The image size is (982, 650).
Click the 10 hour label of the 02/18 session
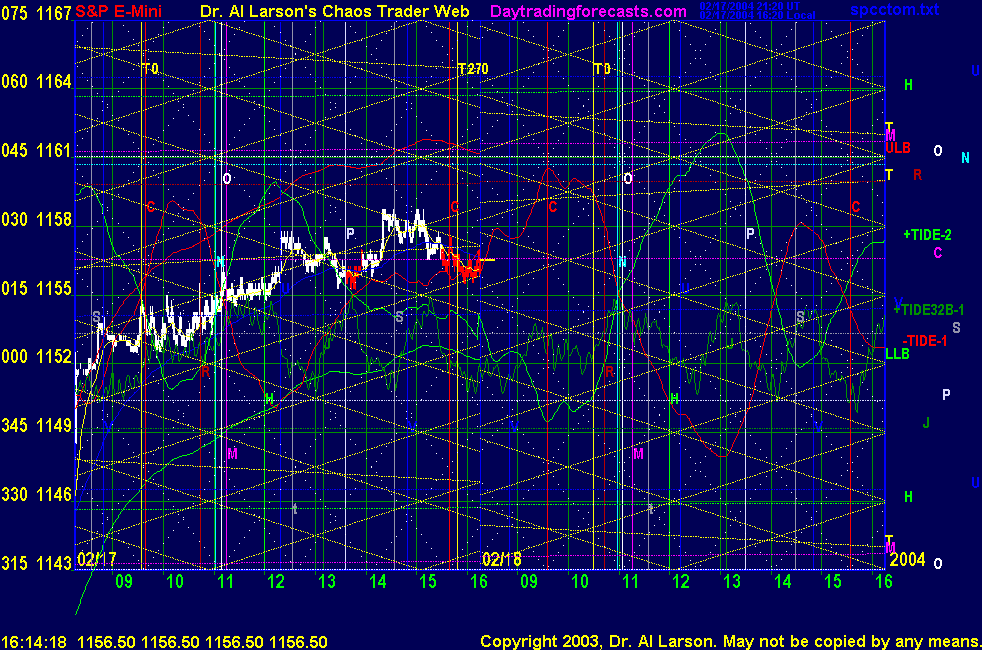[580, 581]
